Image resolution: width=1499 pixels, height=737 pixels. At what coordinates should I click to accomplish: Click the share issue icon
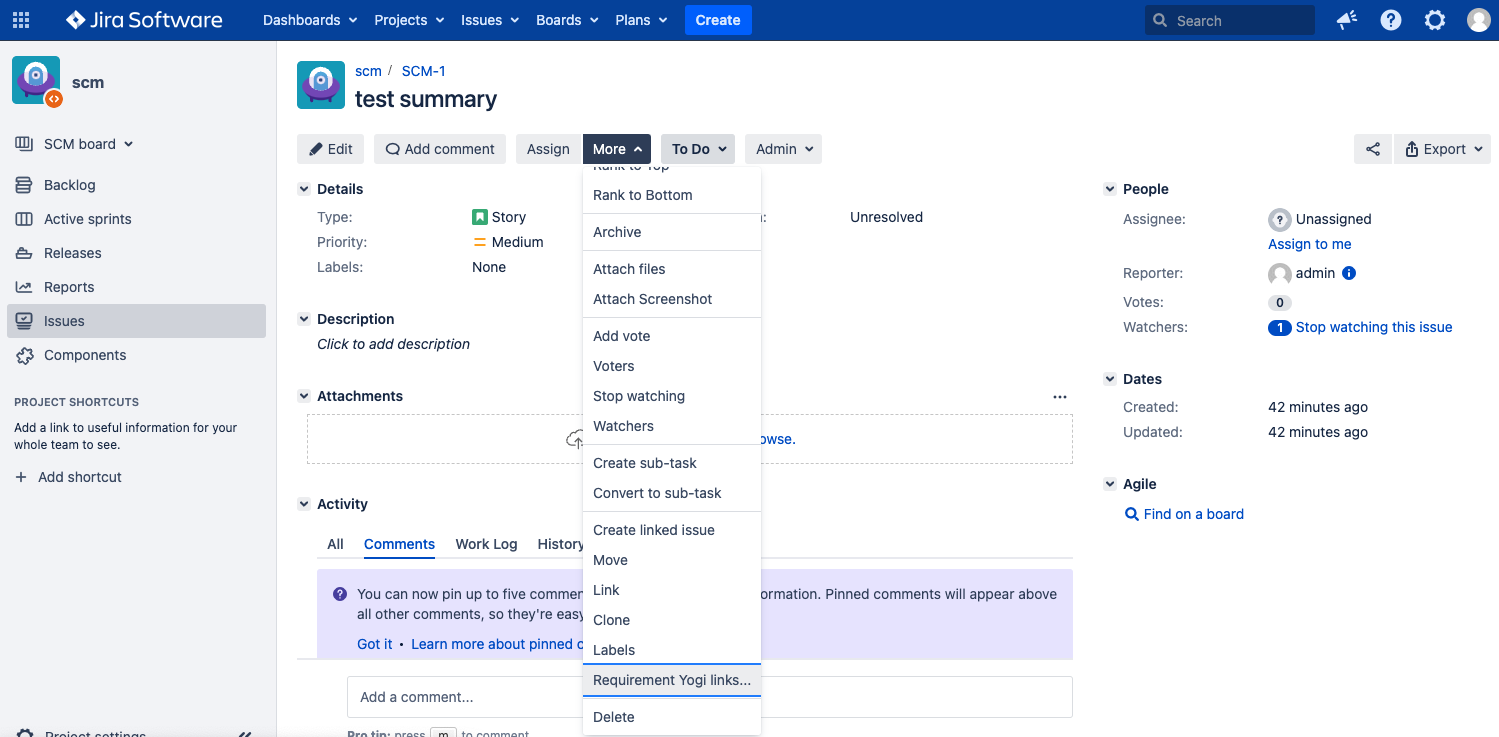(x=1373, y=149)
